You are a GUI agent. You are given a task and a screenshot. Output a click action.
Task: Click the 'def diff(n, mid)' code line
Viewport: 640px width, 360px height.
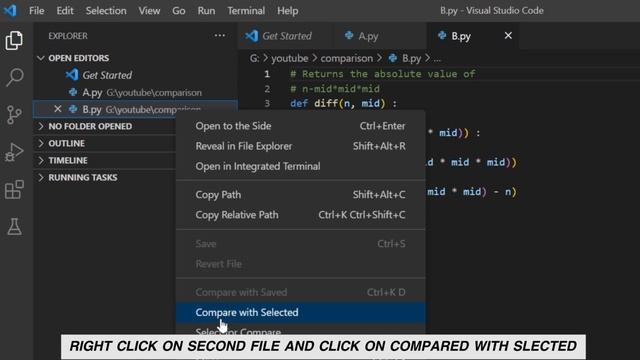(343, 104)
